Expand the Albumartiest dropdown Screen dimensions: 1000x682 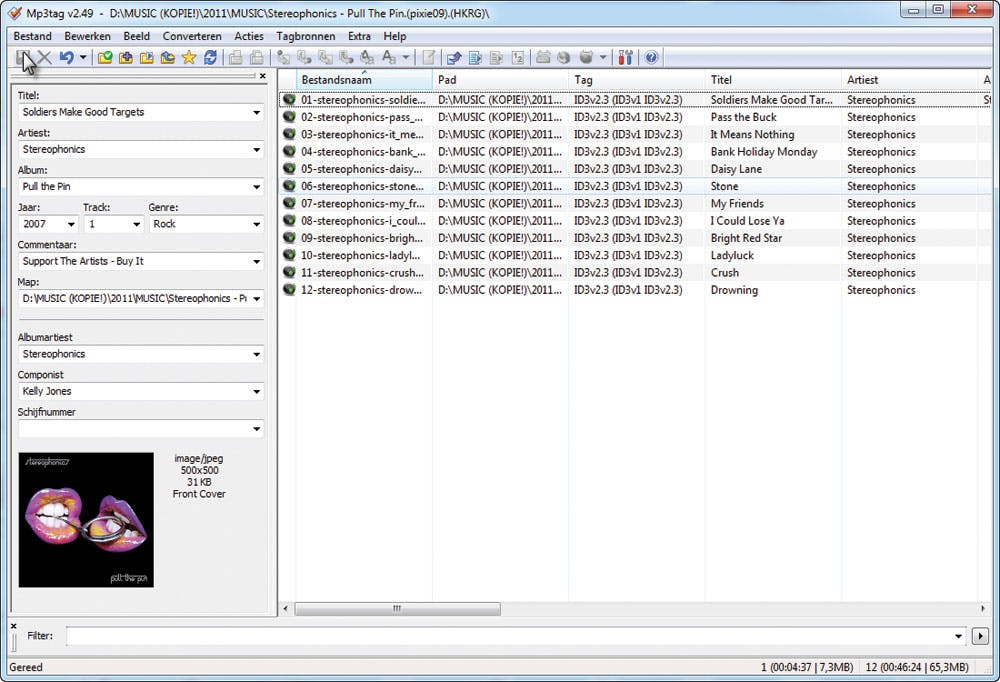(x=256, y=355)
